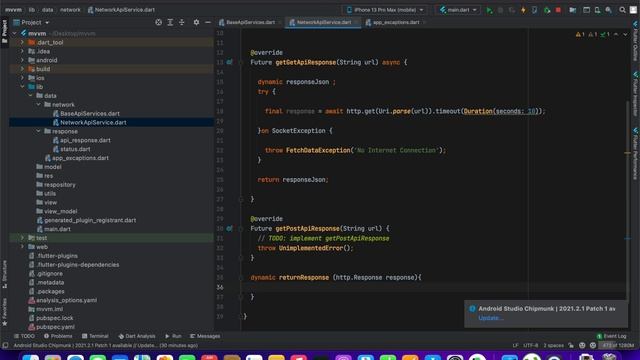The width and height of the screenshot is (640, 360).
Task: Click the yellow warning indicator in editor corner
Action: point(580,35)
